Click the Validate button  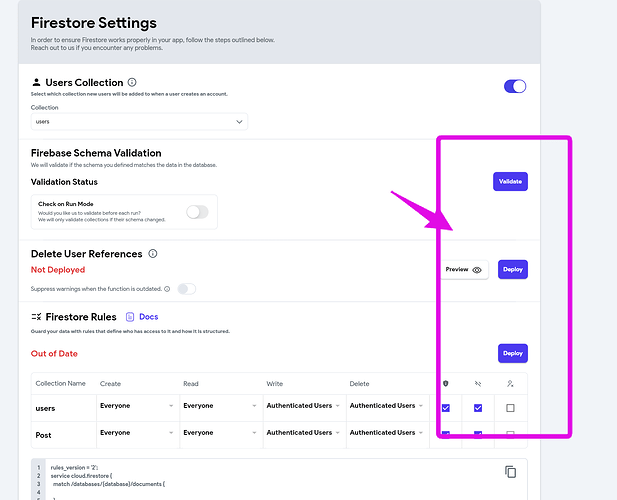[510, 181]
